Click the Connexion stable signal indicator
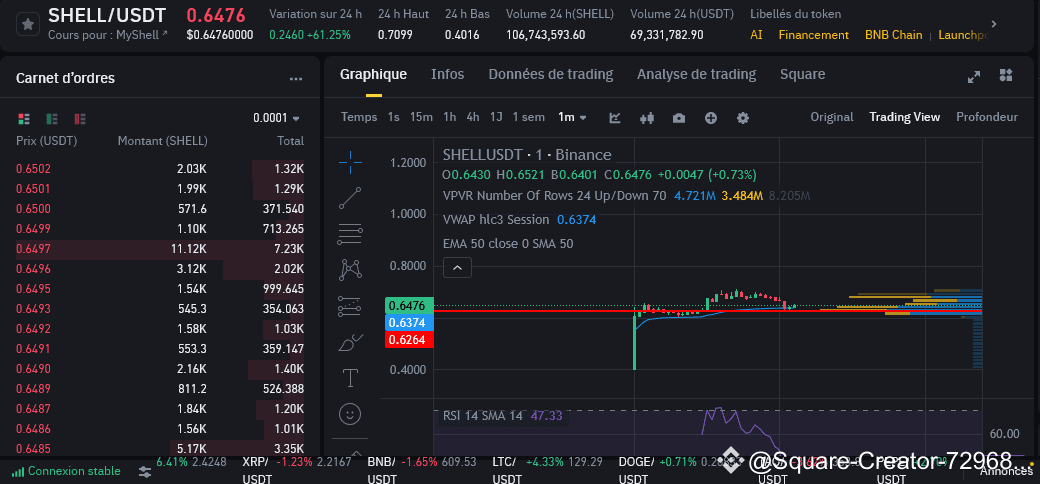 click(x=66, y=471)
